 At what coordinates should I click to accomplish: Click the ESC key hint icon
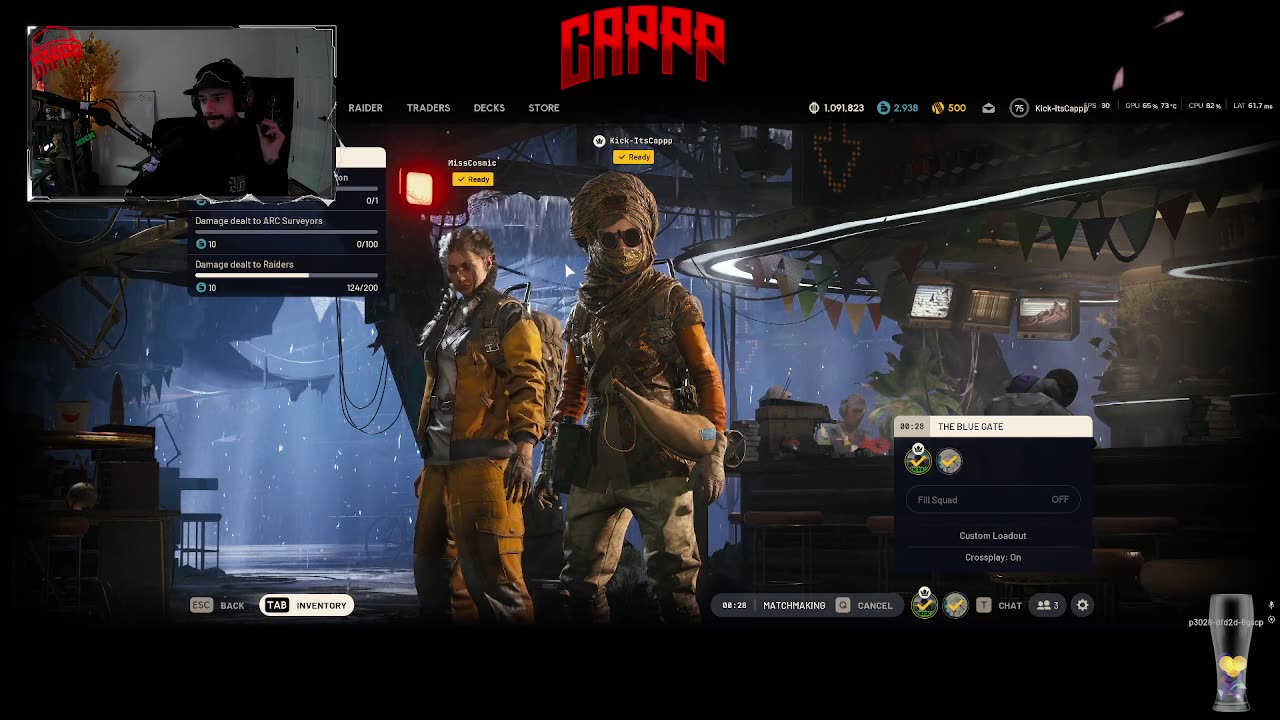point(201,605)
